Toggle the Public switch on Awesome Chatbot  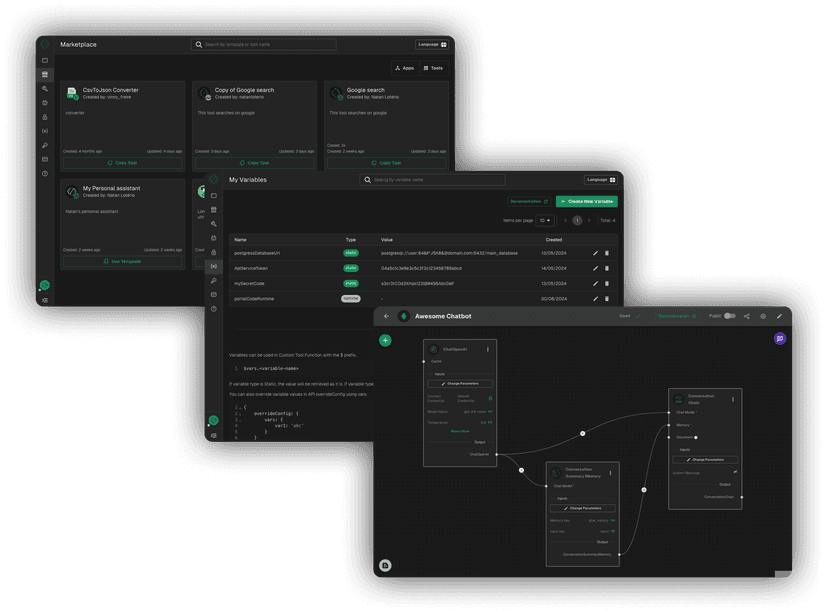[x=729, y=316]
